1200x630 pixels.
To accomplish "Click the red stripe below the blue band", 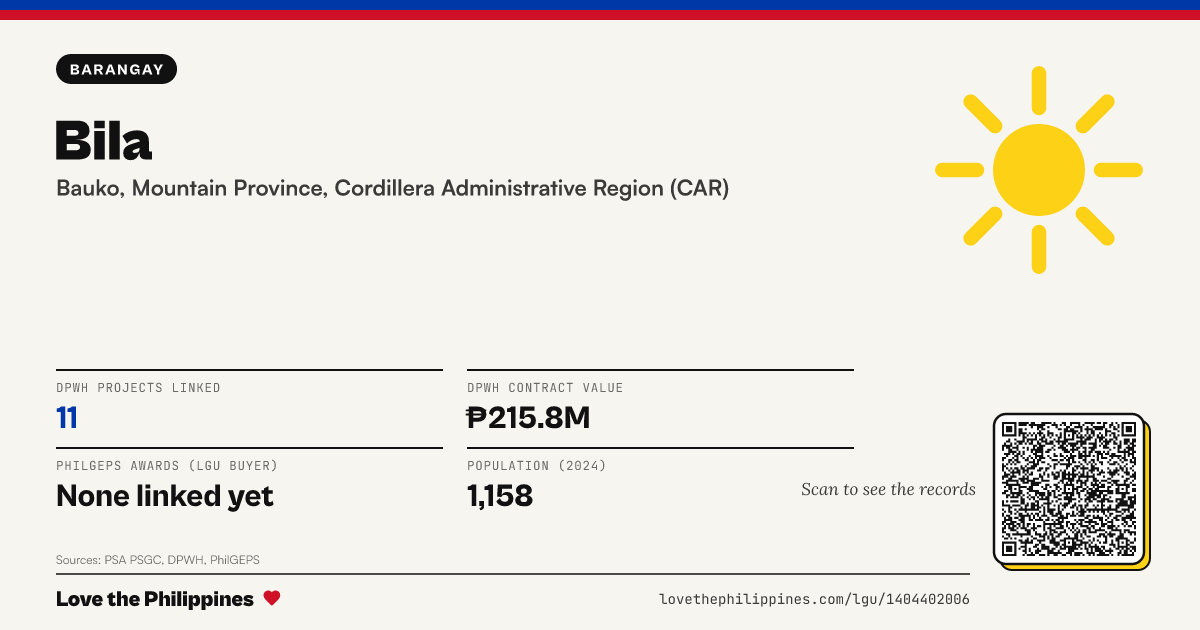I will 600,15.
